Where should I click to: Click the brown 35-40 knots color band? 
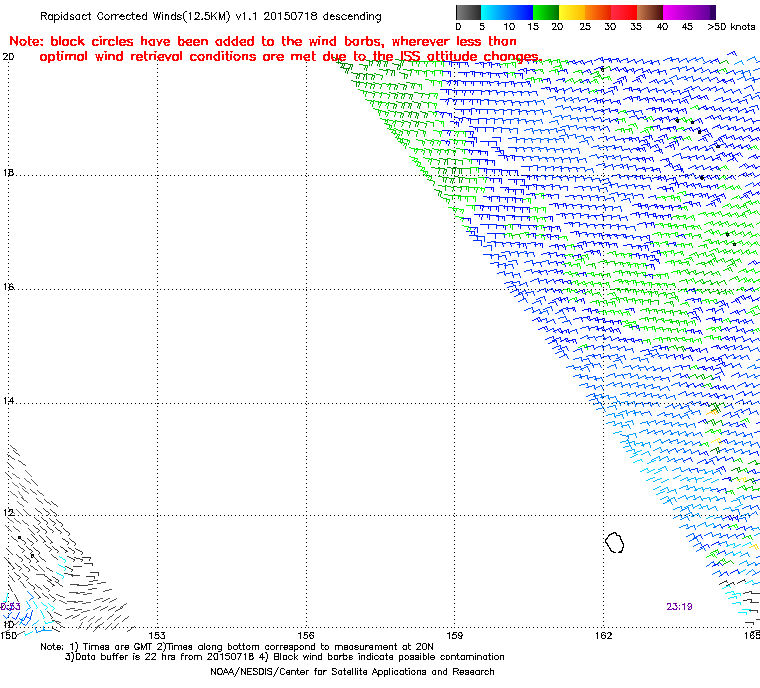click(650, 12)
